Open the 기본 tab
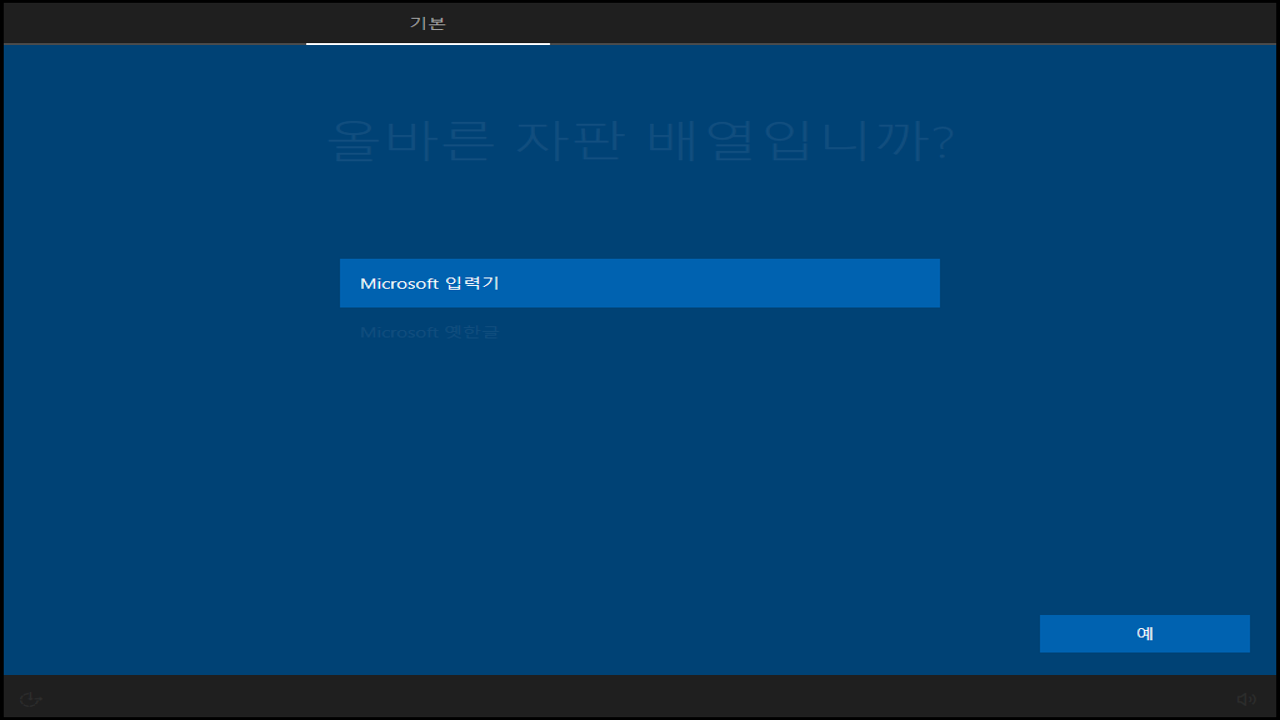The height and width of the screenshot is (720, 1280). tap(428, 23)
